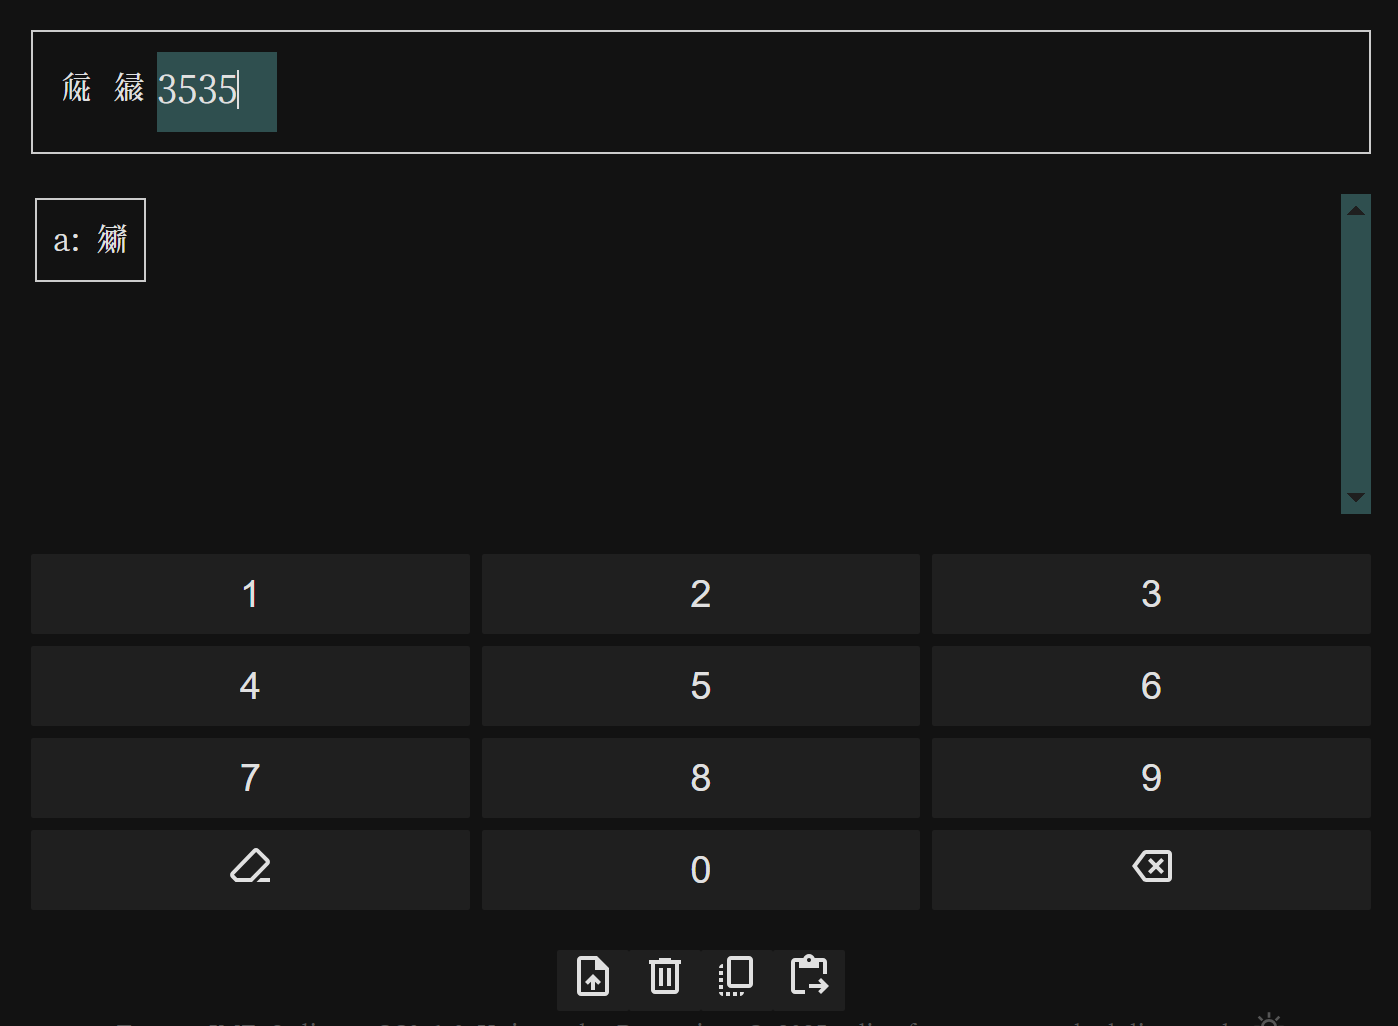This screenshot has height=1026, width=1398.
Task: Click the highlighted 3535 code in input
Action: click(216, 91)
